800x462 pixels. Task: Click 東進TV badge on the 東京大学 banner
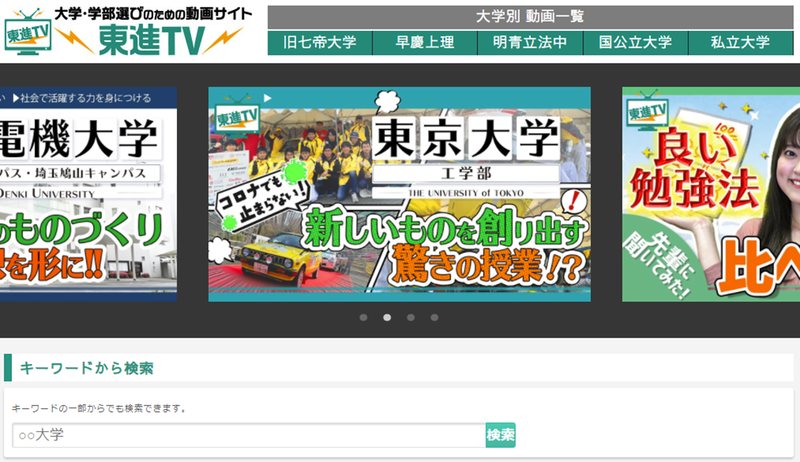coord(235,113)
